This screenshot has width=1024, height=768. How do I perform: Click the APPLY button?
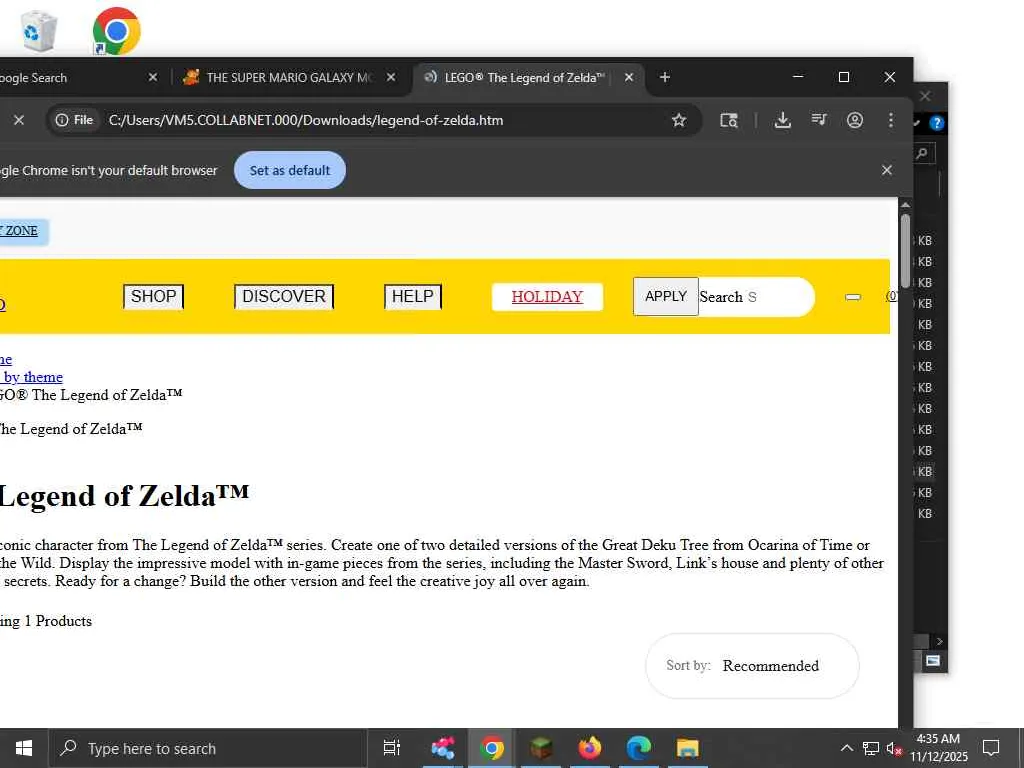[x=665, y=296]
